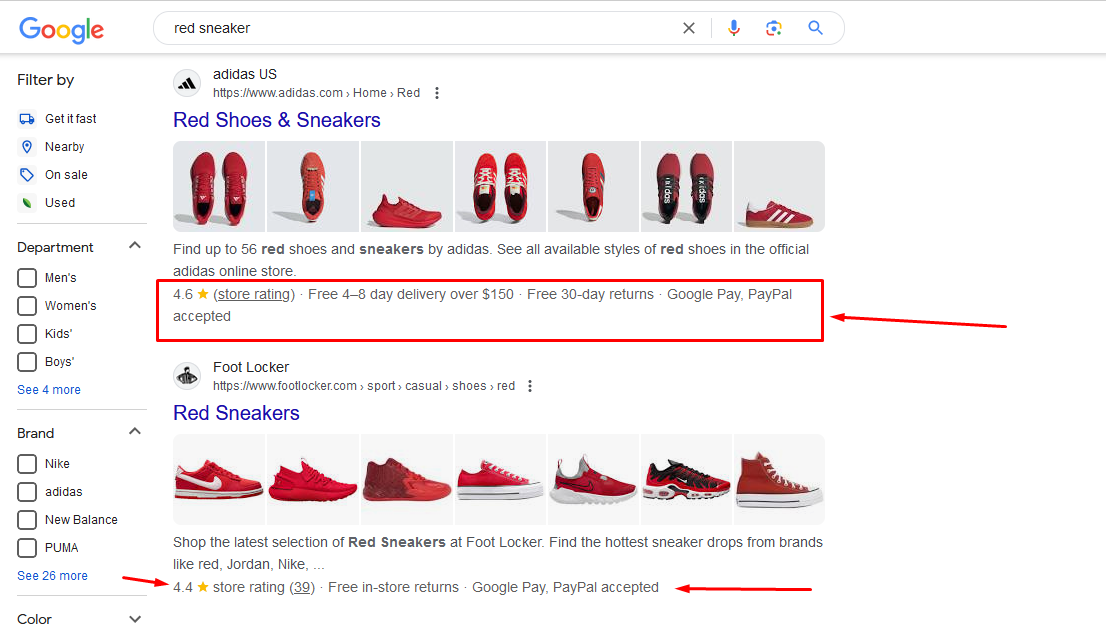This screenshot has height=625, width=1106.
Task: Check the PUMA brand checkbox
Action: [x=27, y=548]
